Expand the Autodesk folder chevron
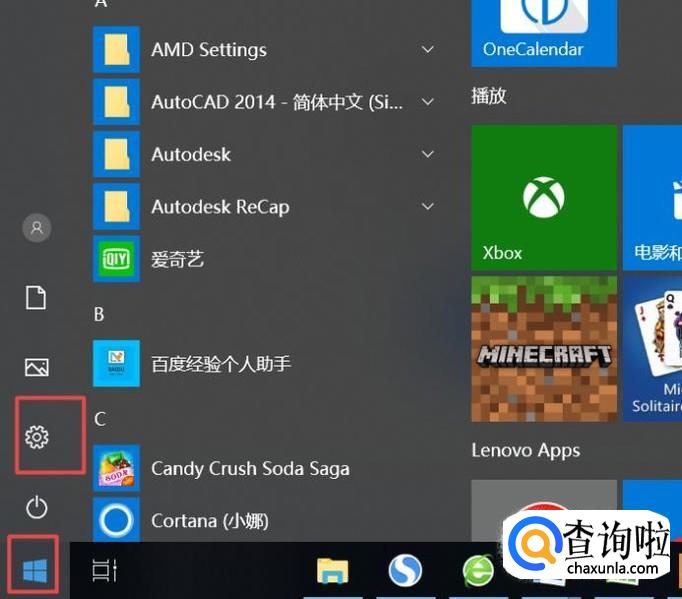The image size is (682, 599). [428, 154]
